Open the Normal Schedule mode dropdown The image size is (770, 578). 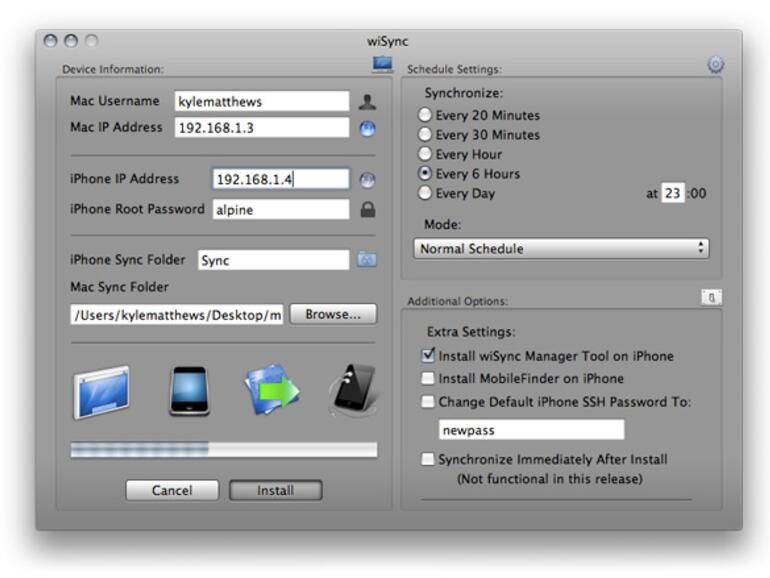tap(561, 249)
